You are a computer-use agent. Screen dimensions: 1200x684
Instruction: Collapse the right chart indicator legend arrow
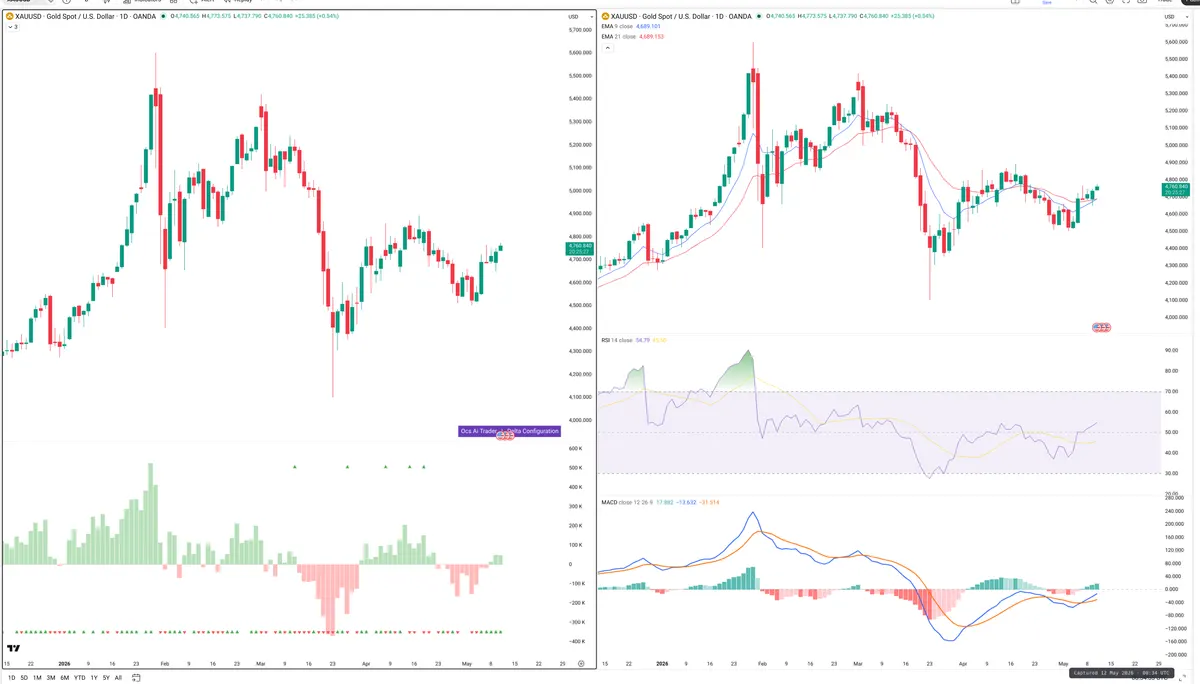[x=608, y=48]
